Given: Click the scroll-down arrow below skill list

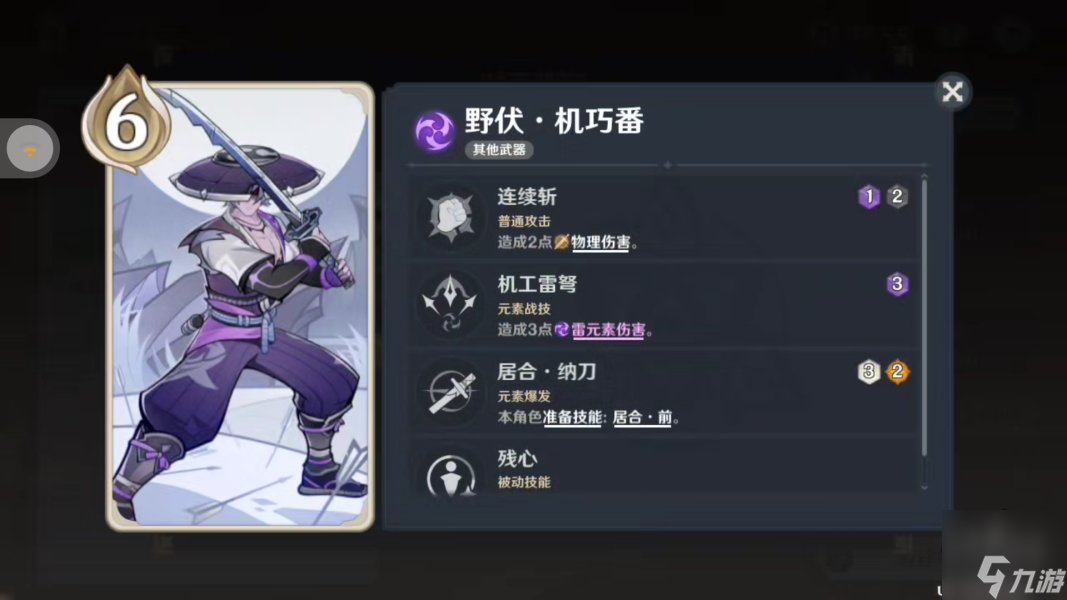Looking at the screenshot, I should coord(923,487).
